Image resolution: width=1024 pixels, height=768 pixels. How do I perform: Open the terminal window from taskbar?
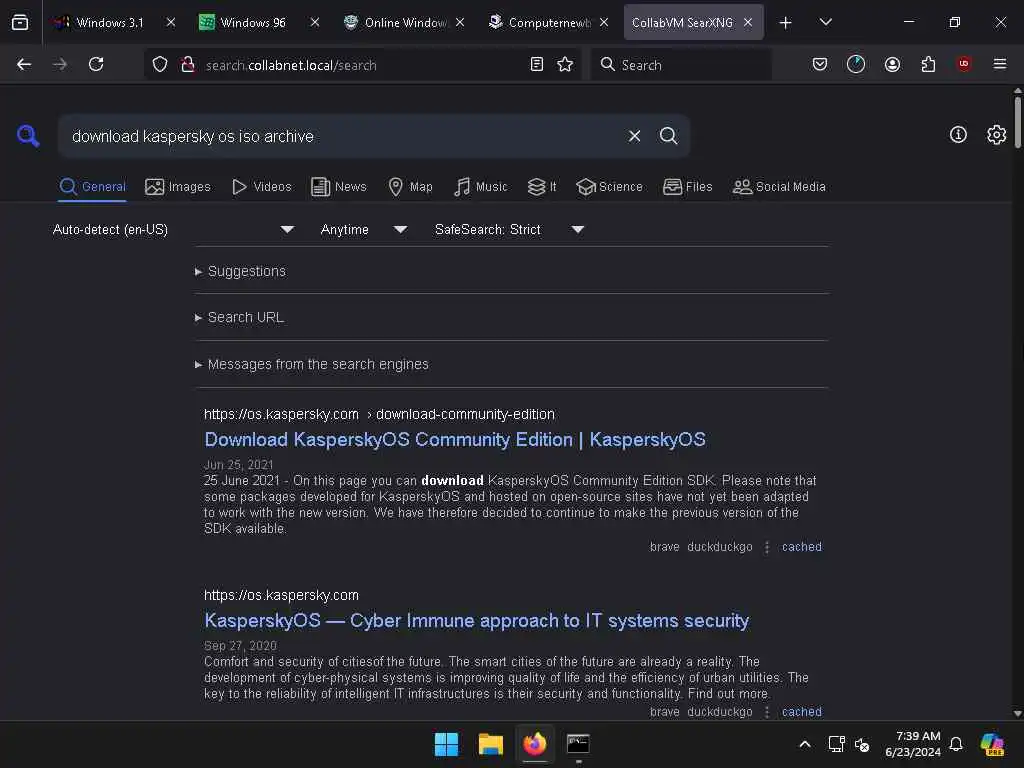click(x=578, y=744)
